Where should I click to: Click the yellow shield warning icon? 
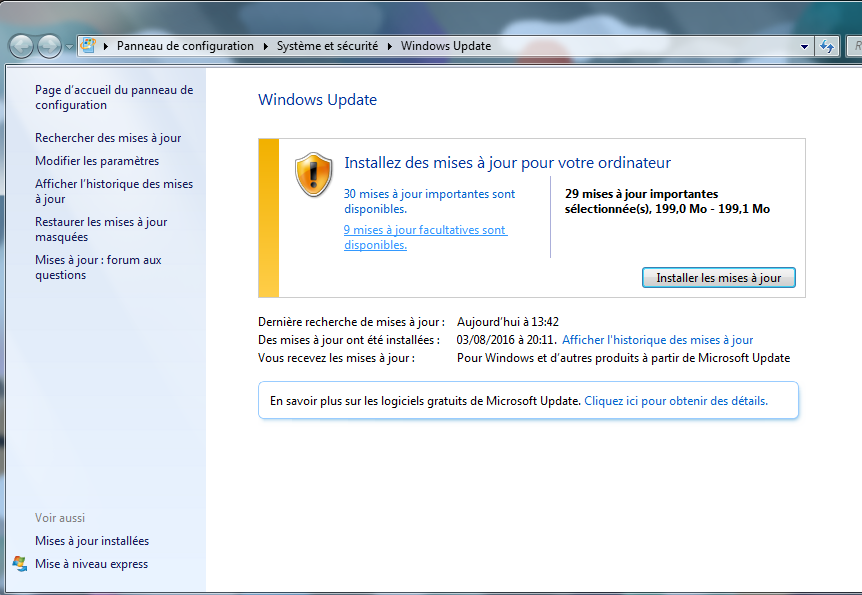pyautogui.click(x=313, y=173)
